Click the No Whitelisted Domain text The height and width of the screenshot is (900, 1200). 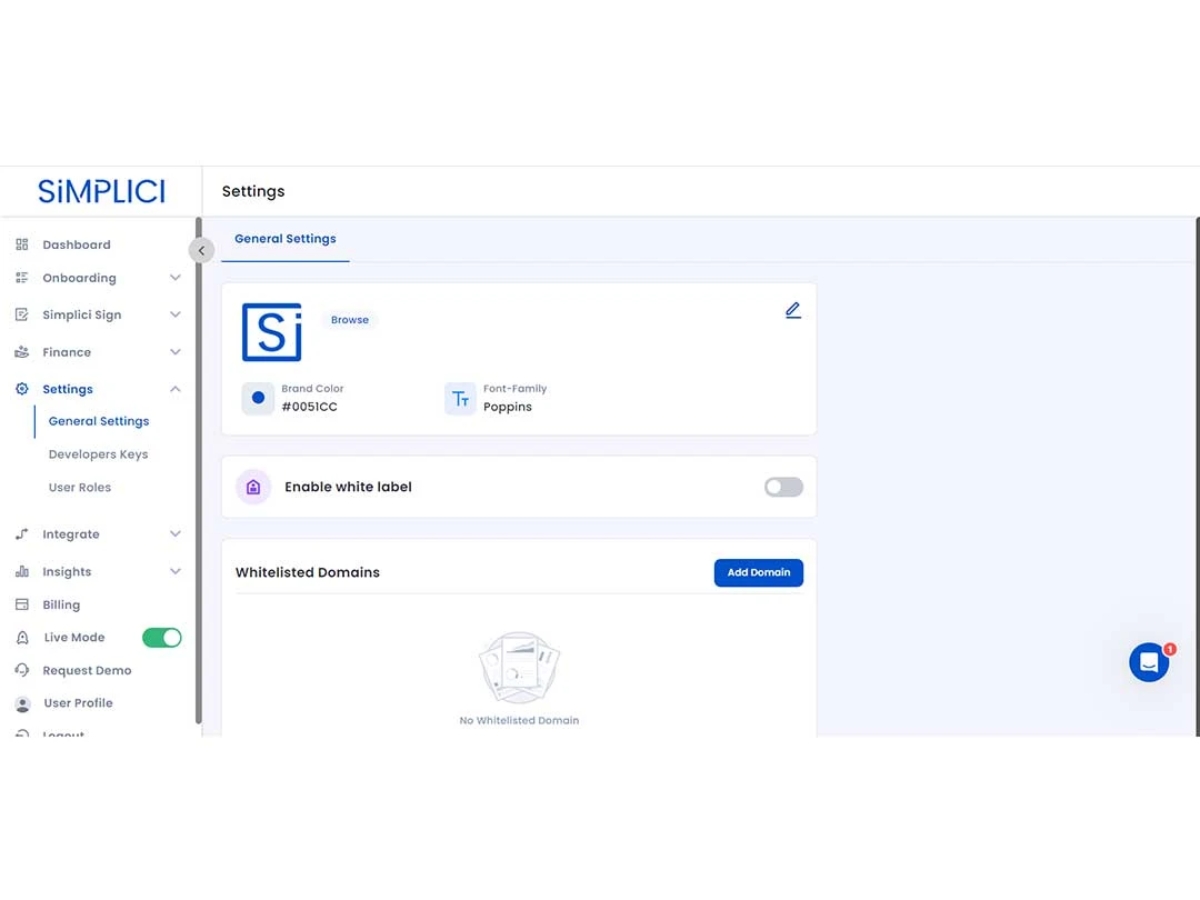click(x=519, y=720)
